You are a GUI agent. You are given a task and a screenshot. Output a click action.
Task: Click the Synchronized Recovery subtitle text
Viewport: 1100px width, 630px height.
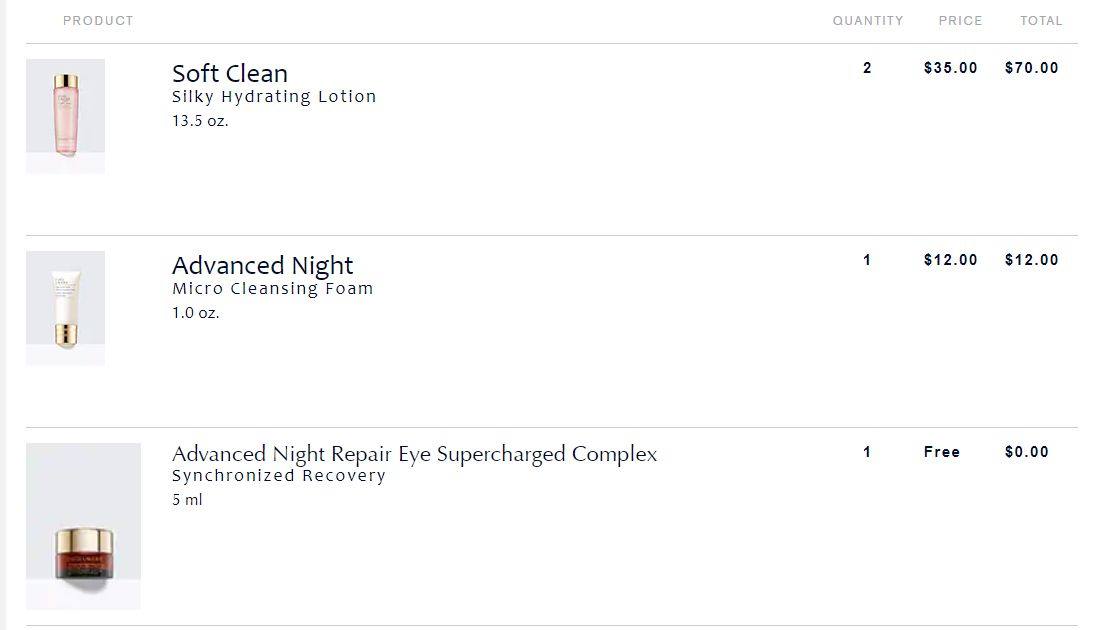(x=279, y=476)
